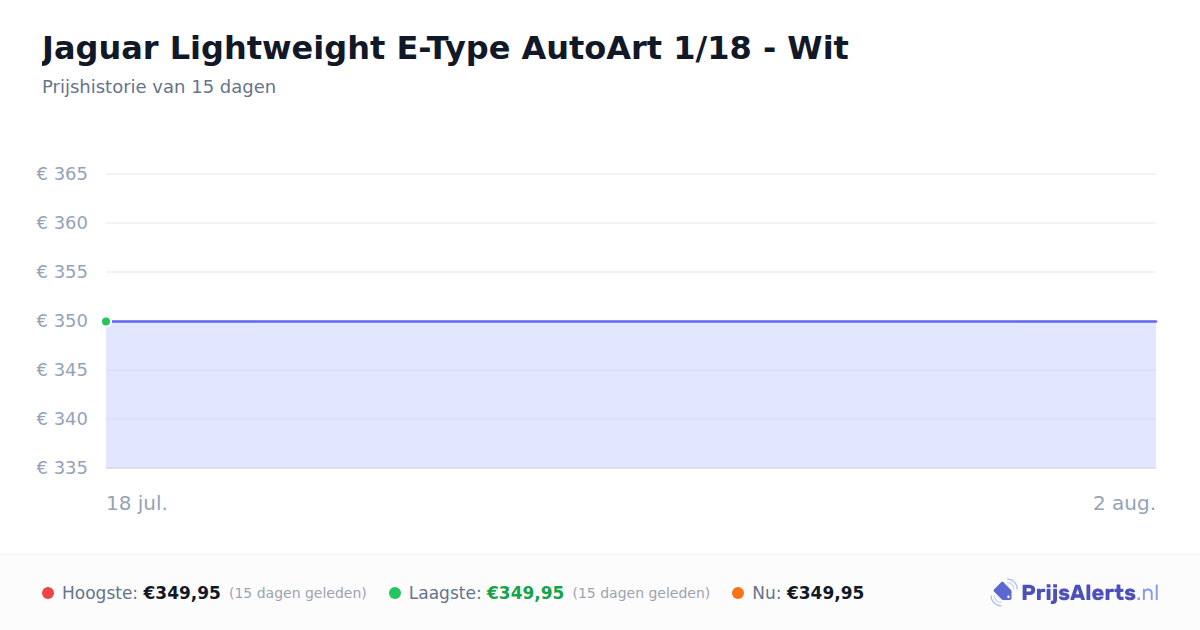Click the red Hoogste legend dot
This screenshot has width=1200, height=630.
48,593
